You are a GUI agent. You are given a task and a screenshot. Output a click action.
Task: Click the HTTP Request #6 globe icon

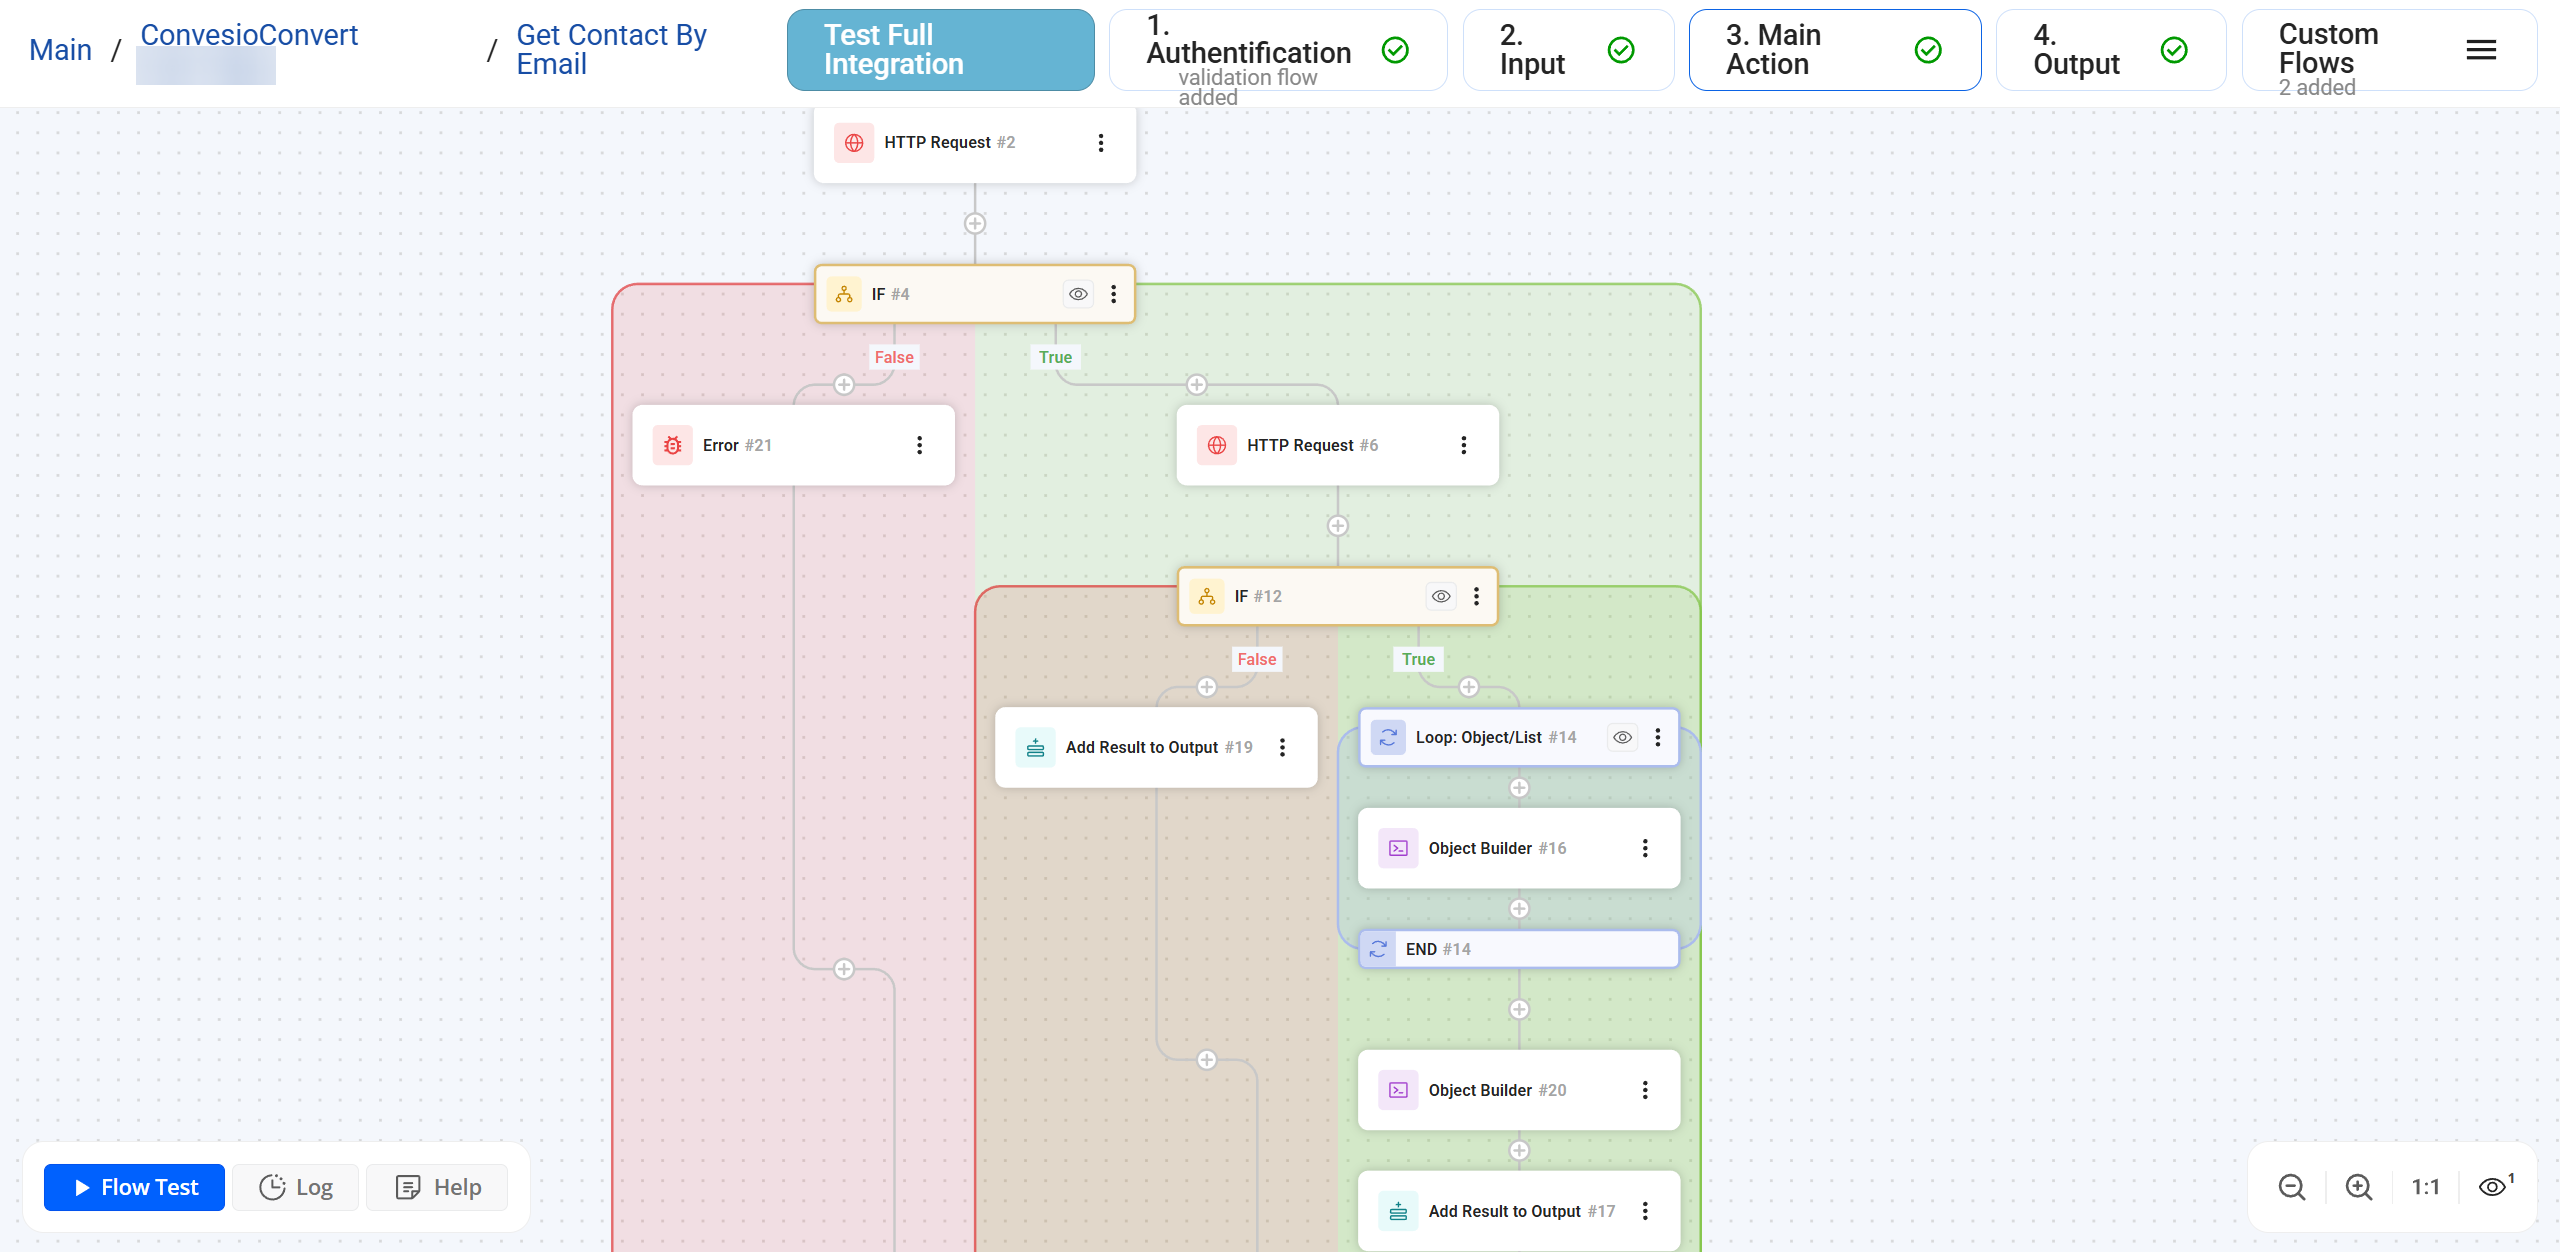click(x=1217, y=445)
